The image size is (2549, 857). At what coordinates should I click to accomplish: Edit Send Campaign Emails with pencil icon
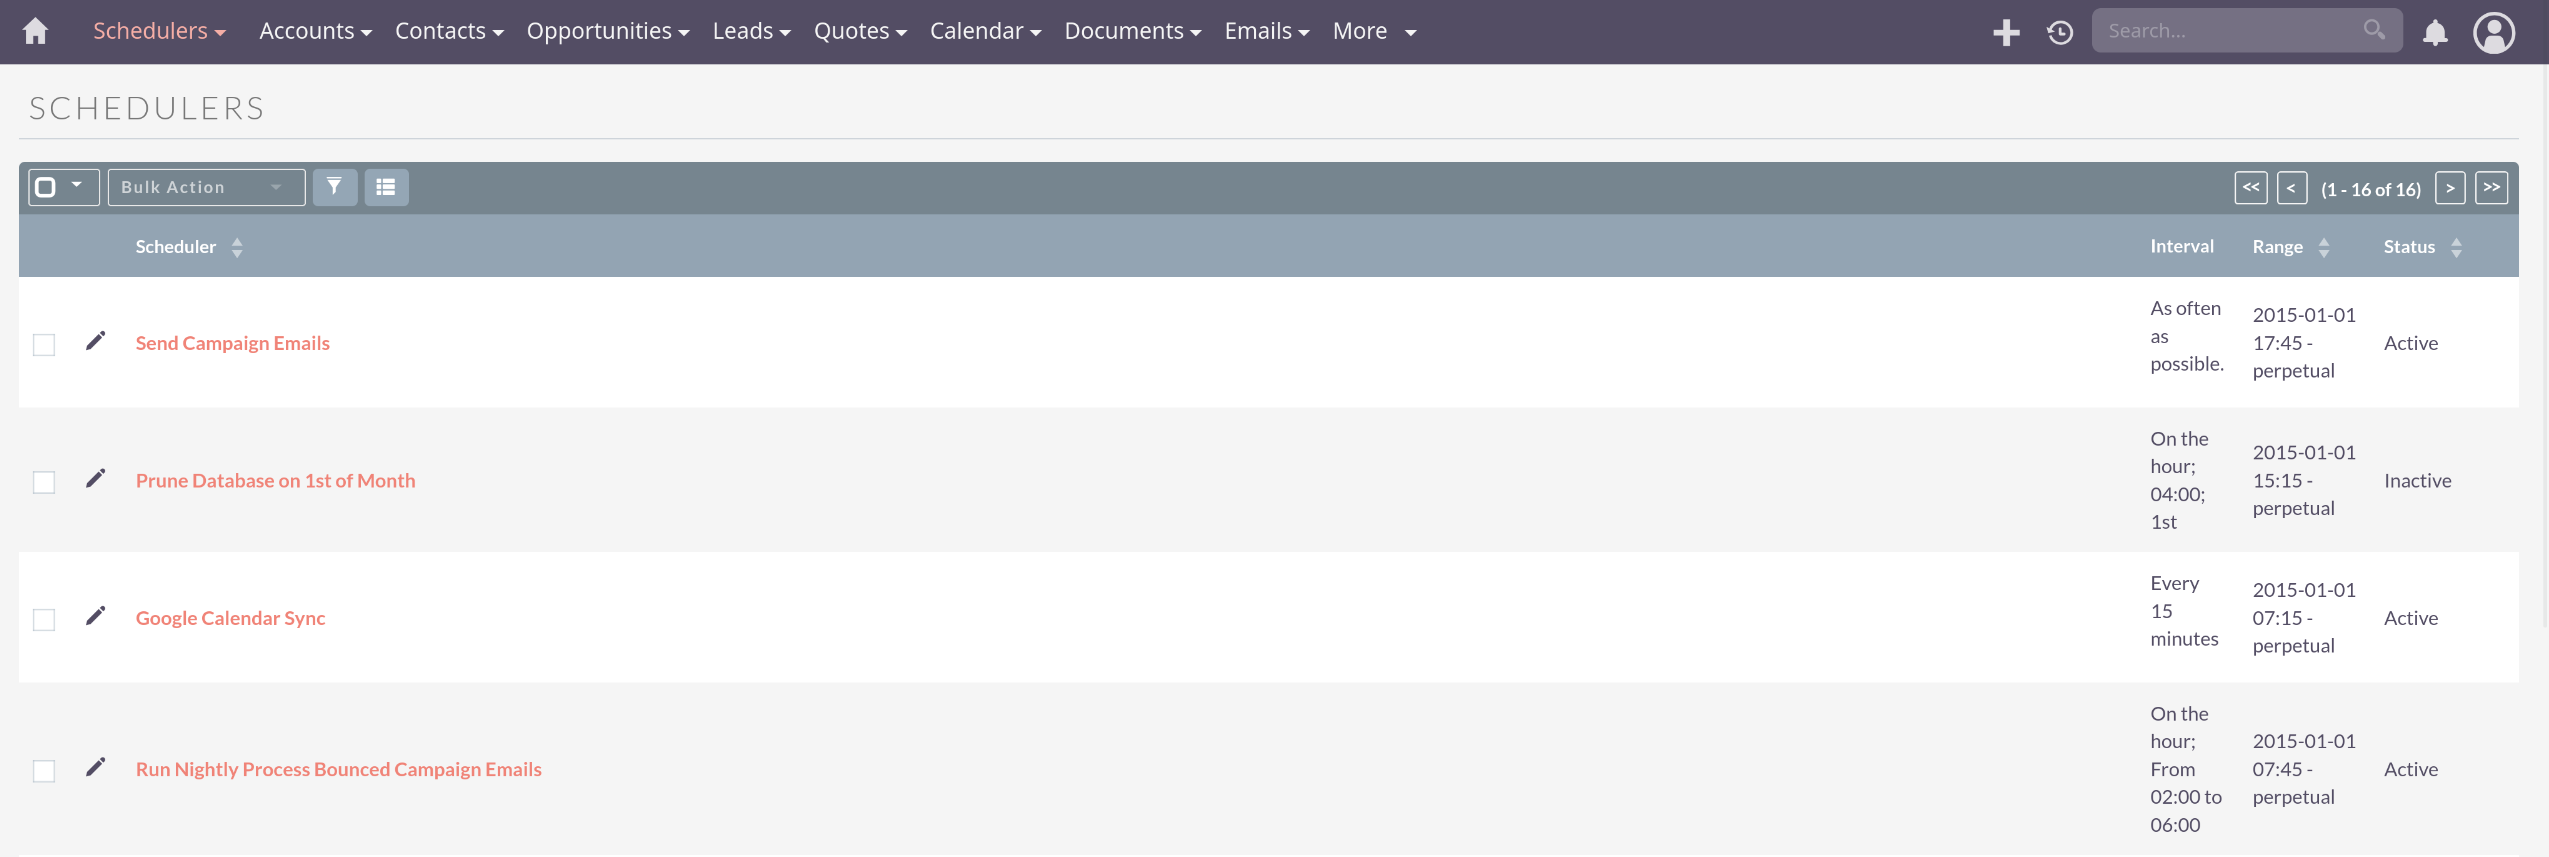pyautogui.click(x=95, y=342)
